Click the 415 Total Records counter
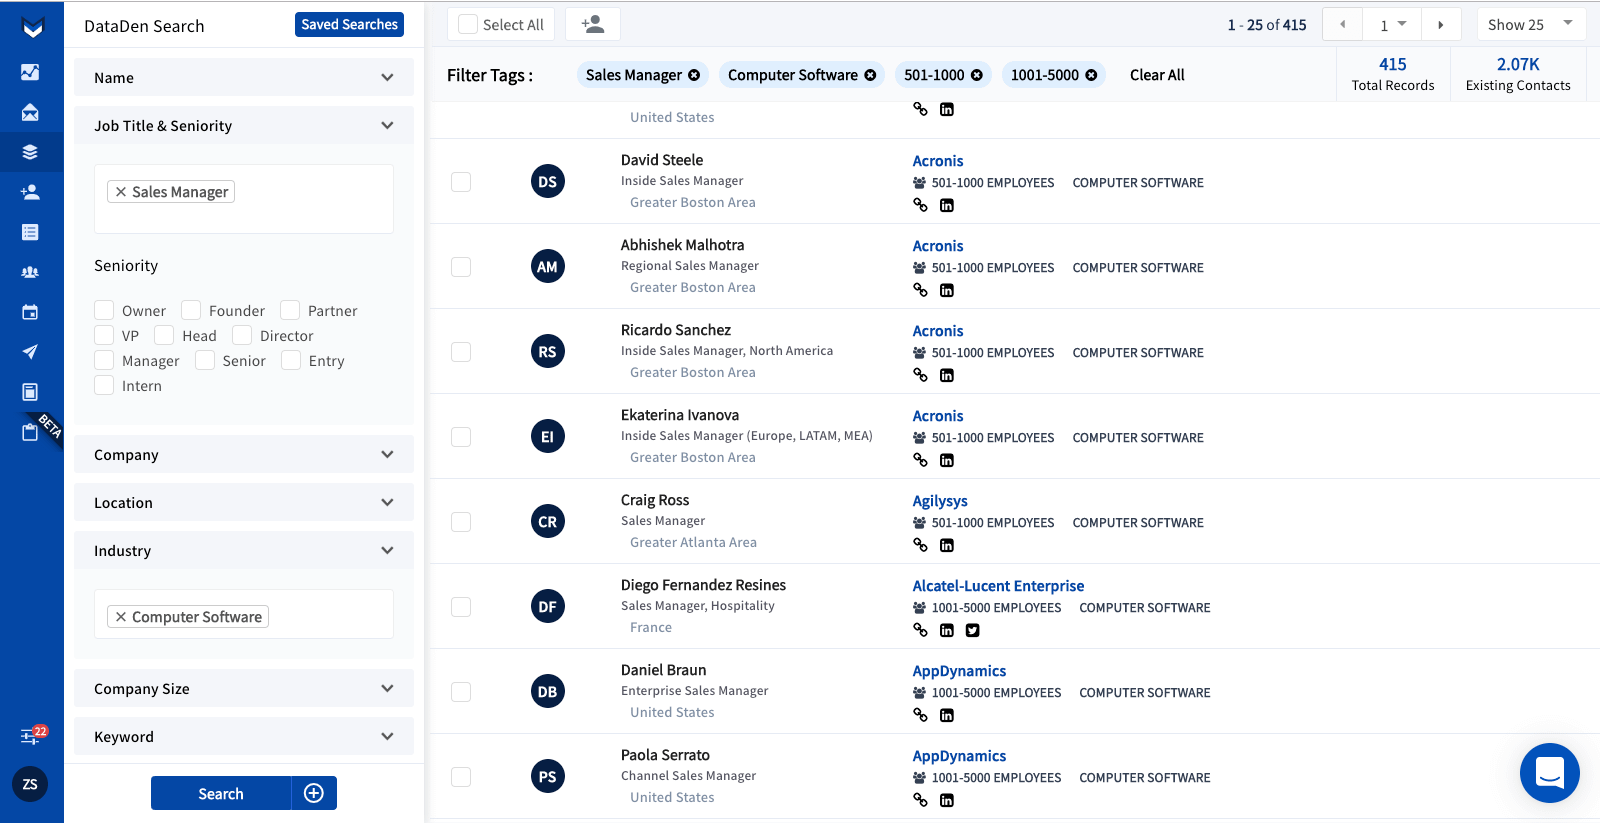This screenshot has height=823, width=1600. click(x=1393, y=74)
